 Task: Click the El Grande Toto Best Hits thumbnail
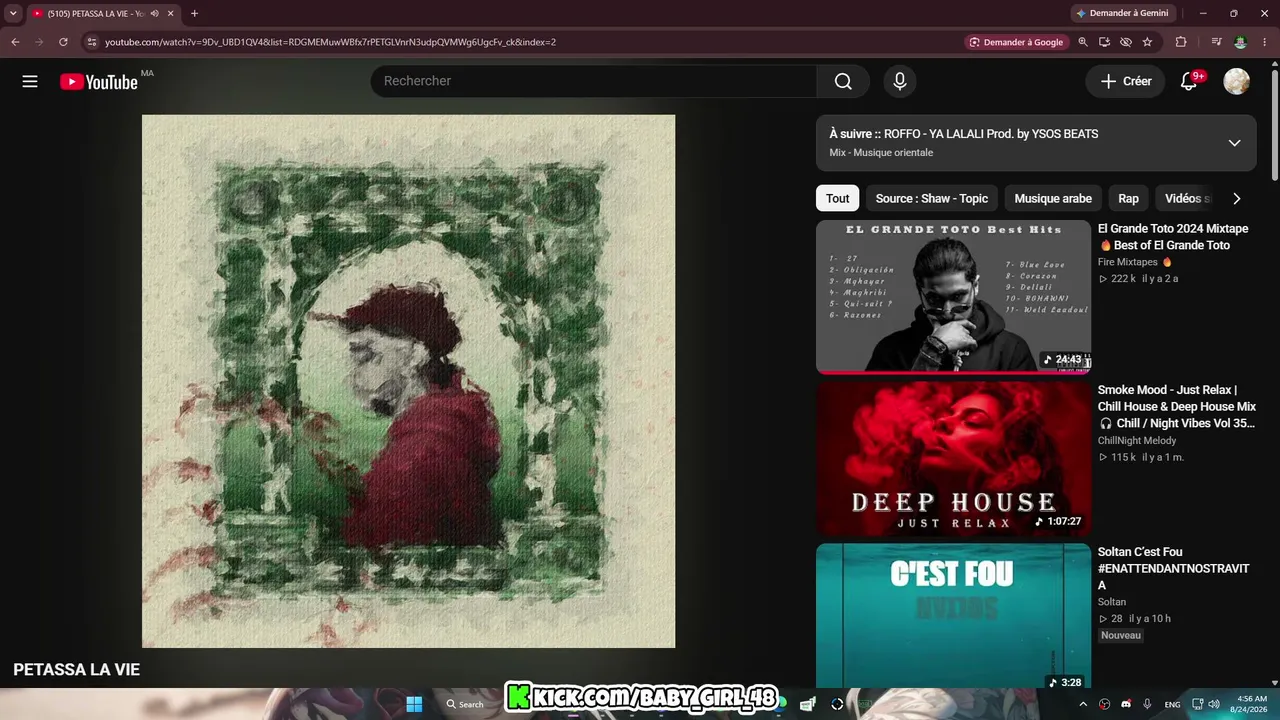click(x=953, y=297)
